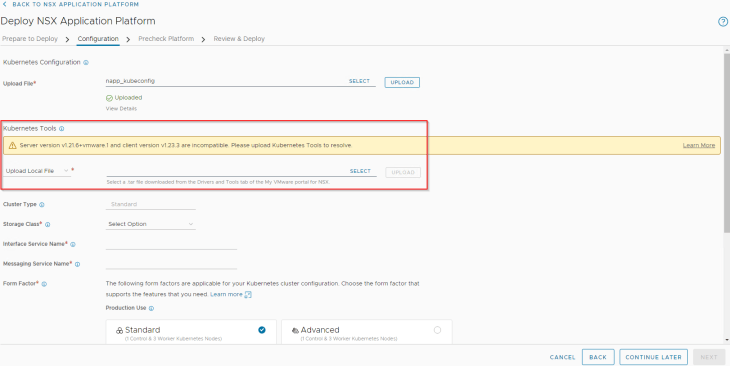Click UPLOAD button for kubeconfig file
This screenshot has height=366, width=730.
pos(402,82)
